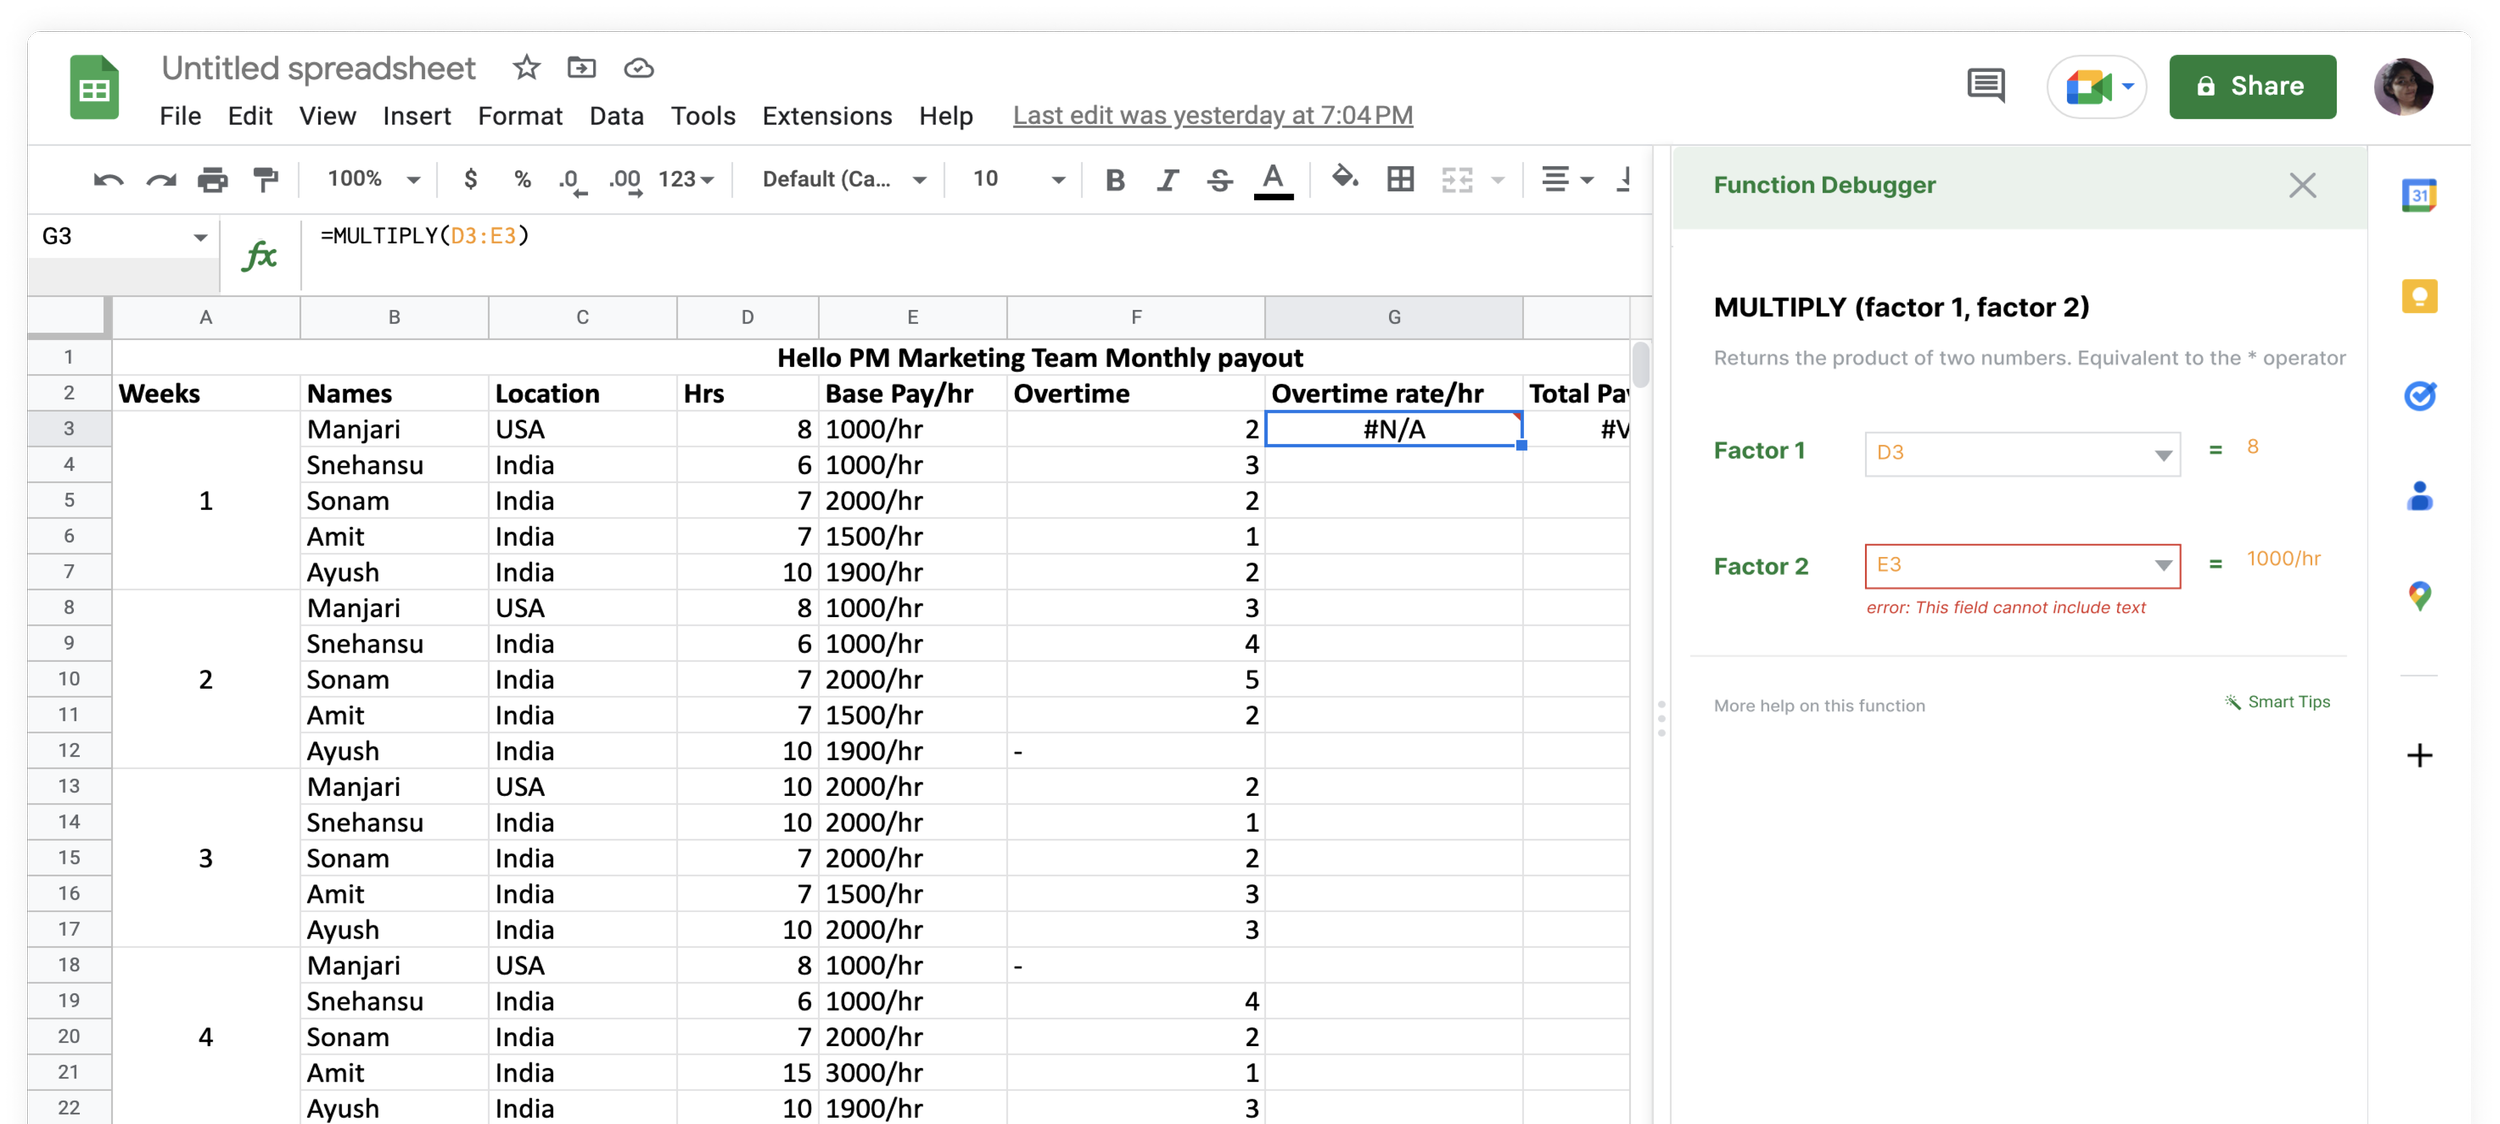Click the green Share button

pos(2252,86)
